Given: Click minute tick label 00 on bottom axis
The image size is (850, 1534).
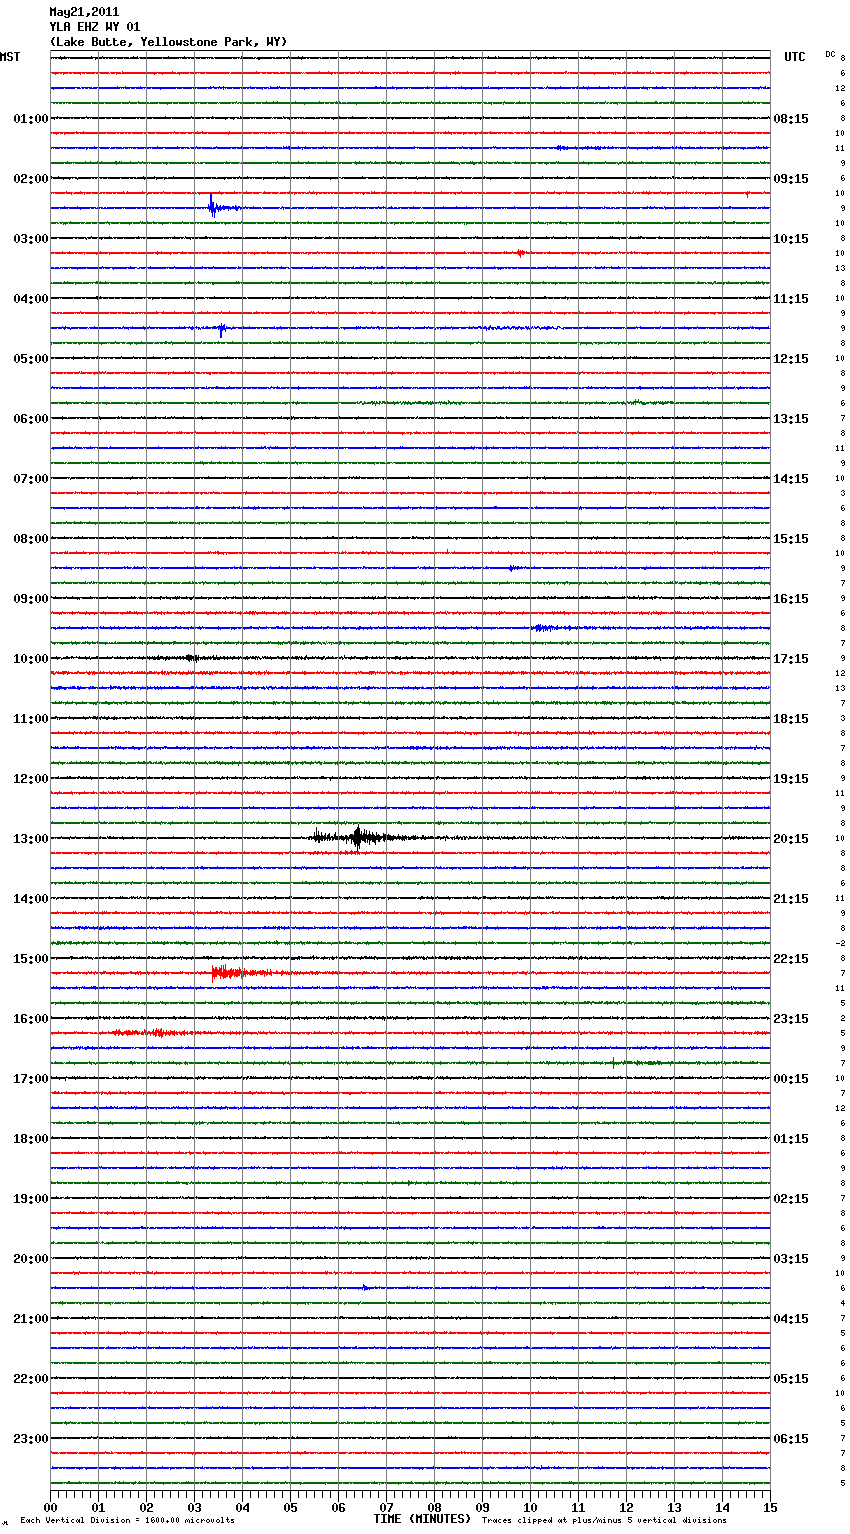Looking at the screenshot, I should pyautogui.click(x=51, y=1507).
